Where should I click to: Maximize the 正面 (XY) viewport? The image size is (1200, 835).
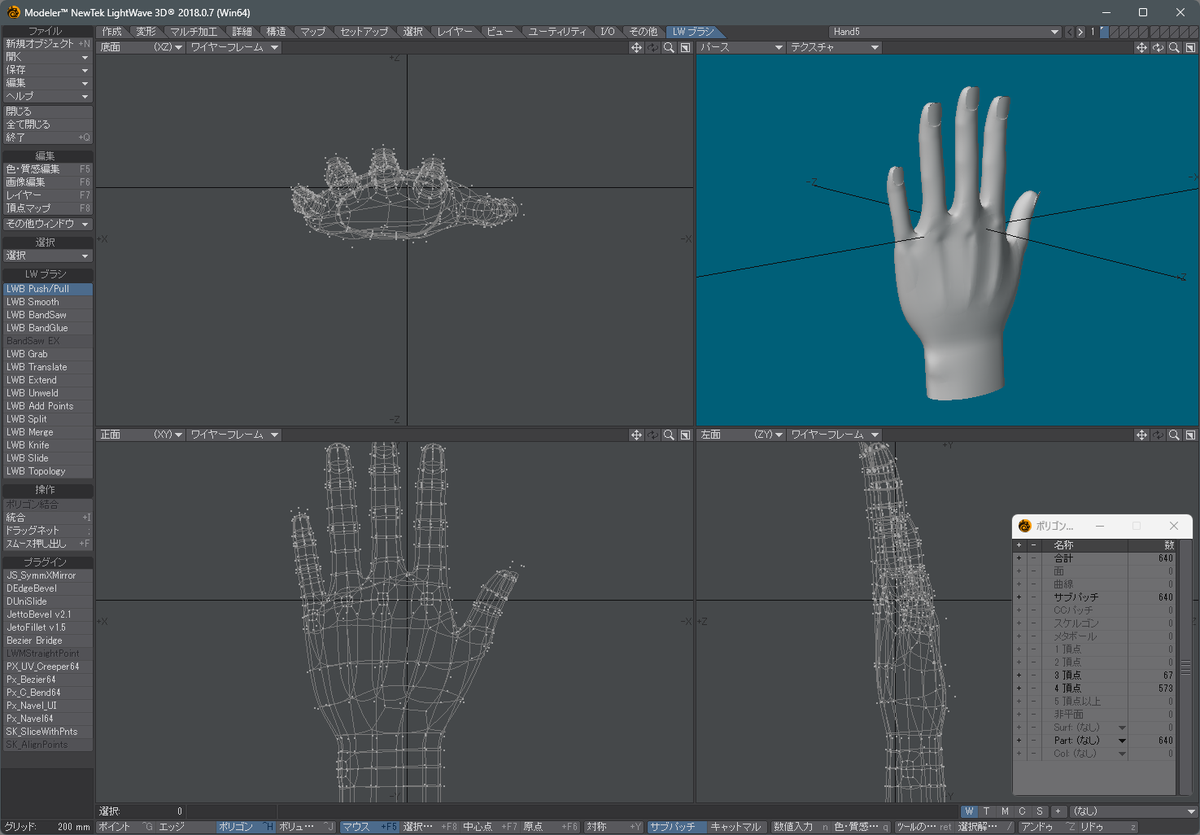pos(685,435)
